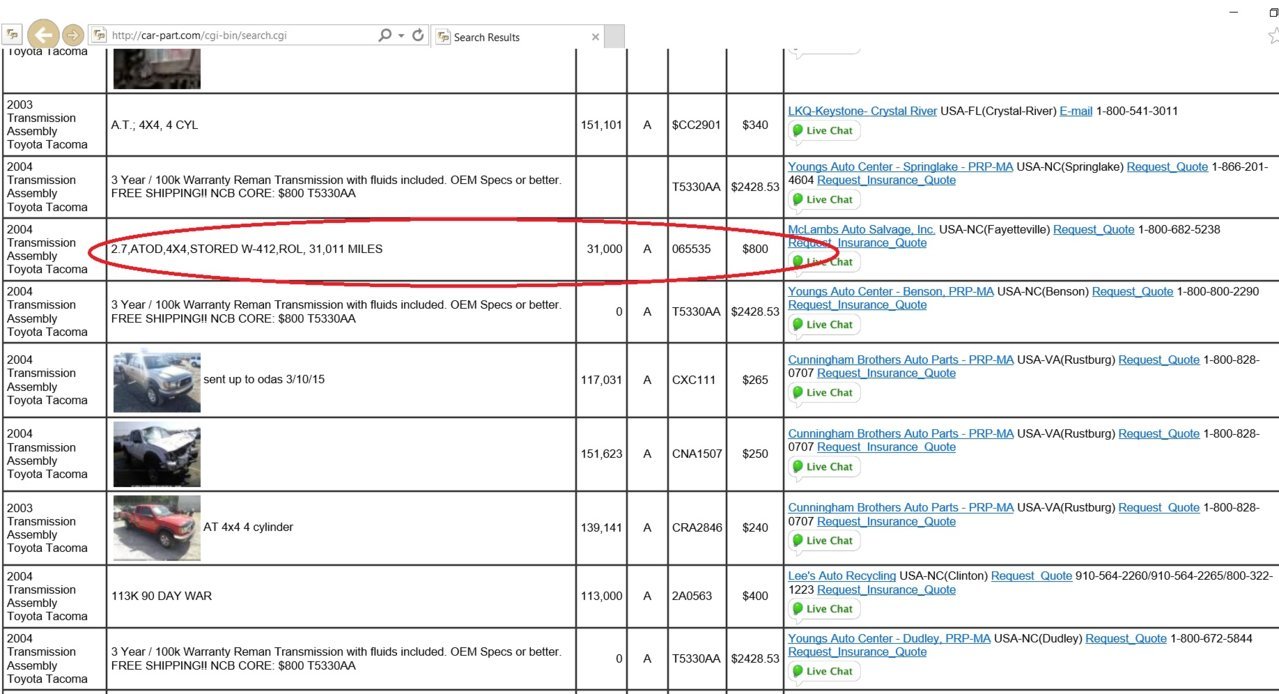Click the 113K 90 DAY WAR description
Image resolution: width=1279 pixels, height=694 pixels.
point(161,596)
